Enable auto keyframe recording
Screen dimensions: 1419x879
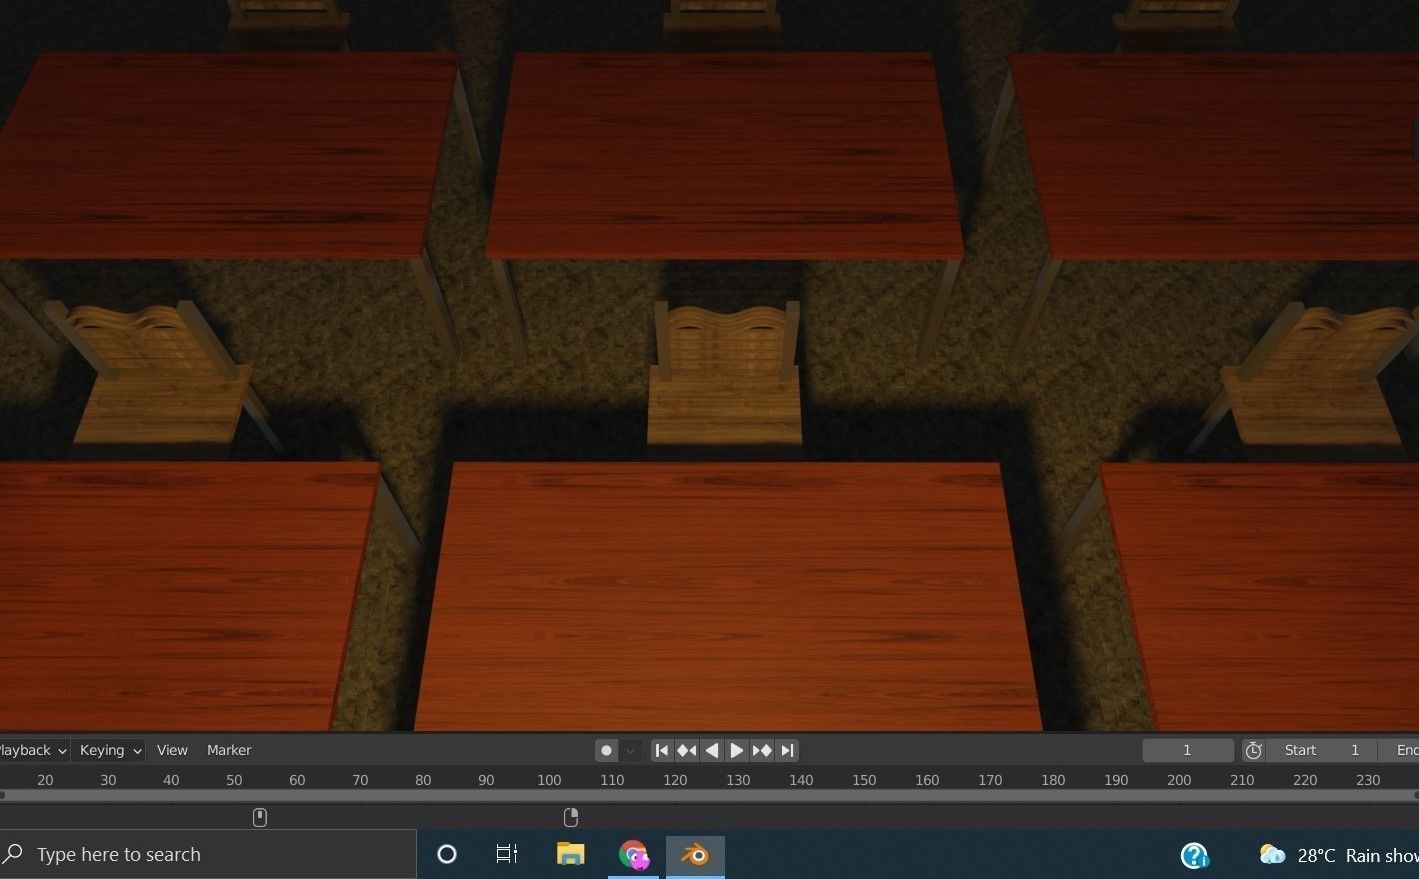point(606,750)
